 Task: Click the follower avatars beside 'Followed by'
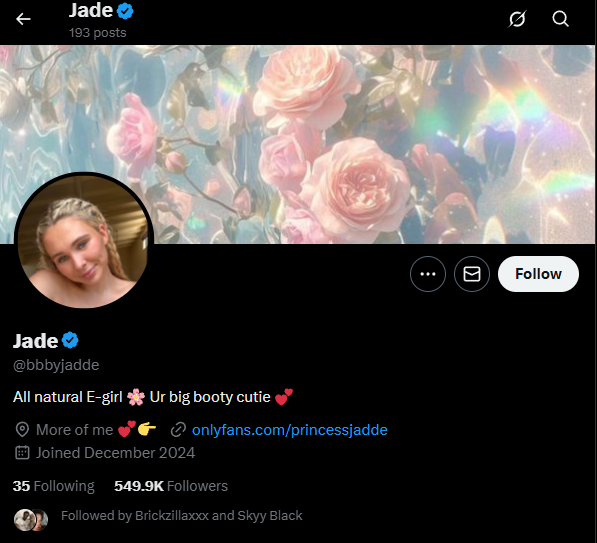pos(31,520)
